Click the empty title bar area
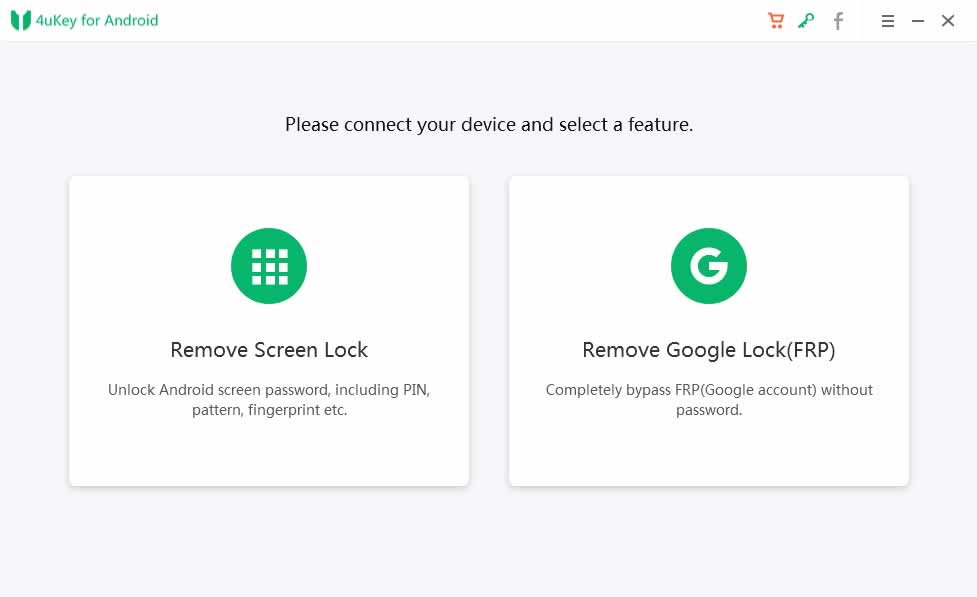This screenshot has width=977, height=597. tap(450, 20)
